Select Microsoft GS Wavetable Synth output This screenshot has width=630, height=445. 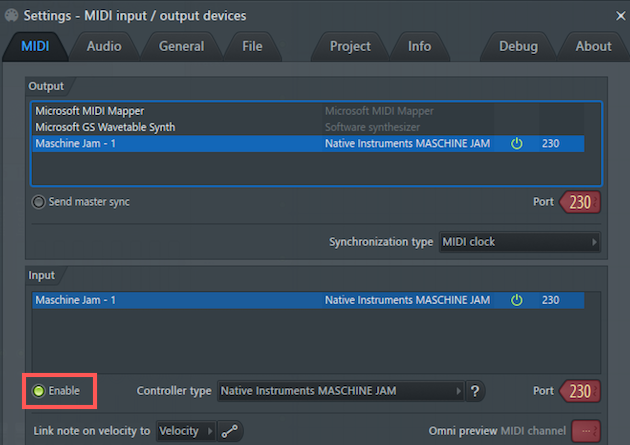coord(308,127)
